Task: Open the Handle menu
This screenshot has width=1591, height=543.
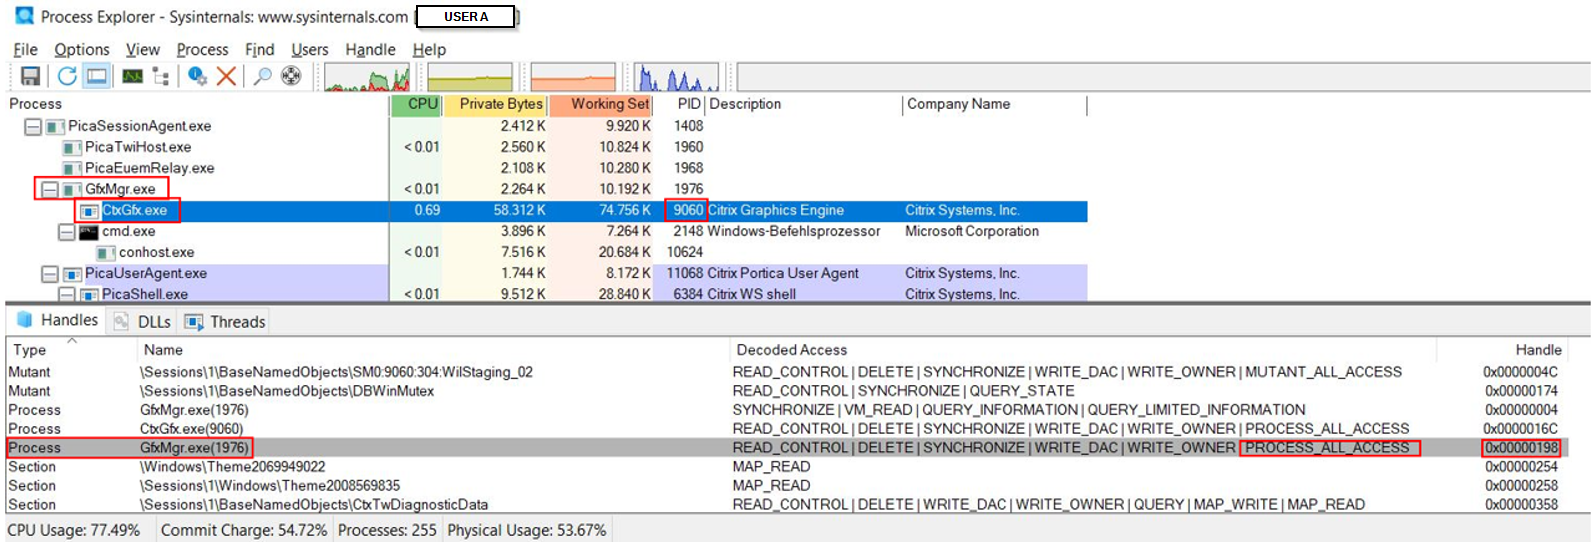Action: click(x=370, y=49)
